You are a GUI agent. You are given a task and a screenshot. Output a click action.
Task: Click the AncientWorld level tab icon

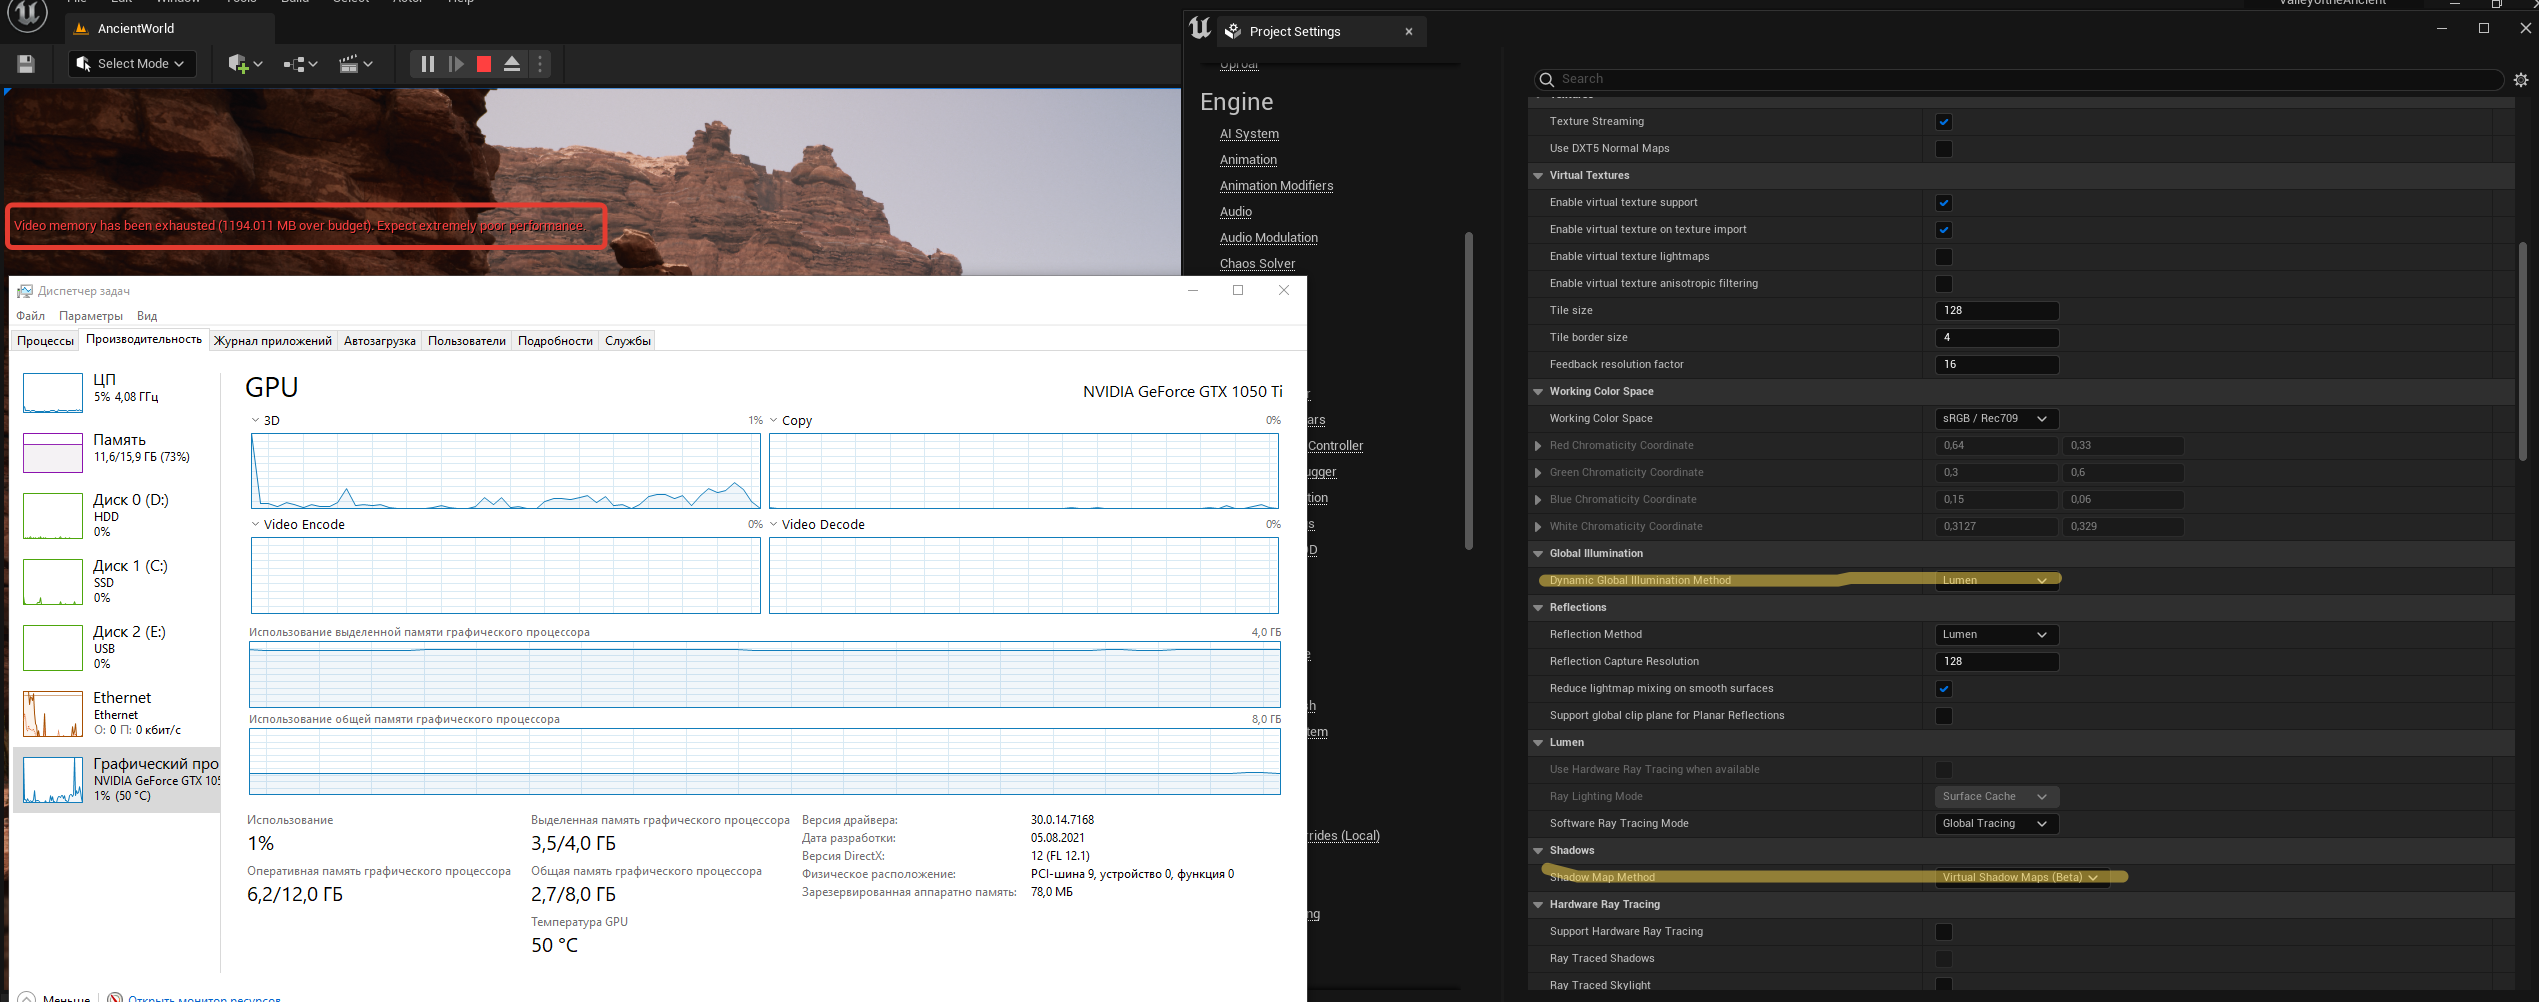[x=82, y=29]
